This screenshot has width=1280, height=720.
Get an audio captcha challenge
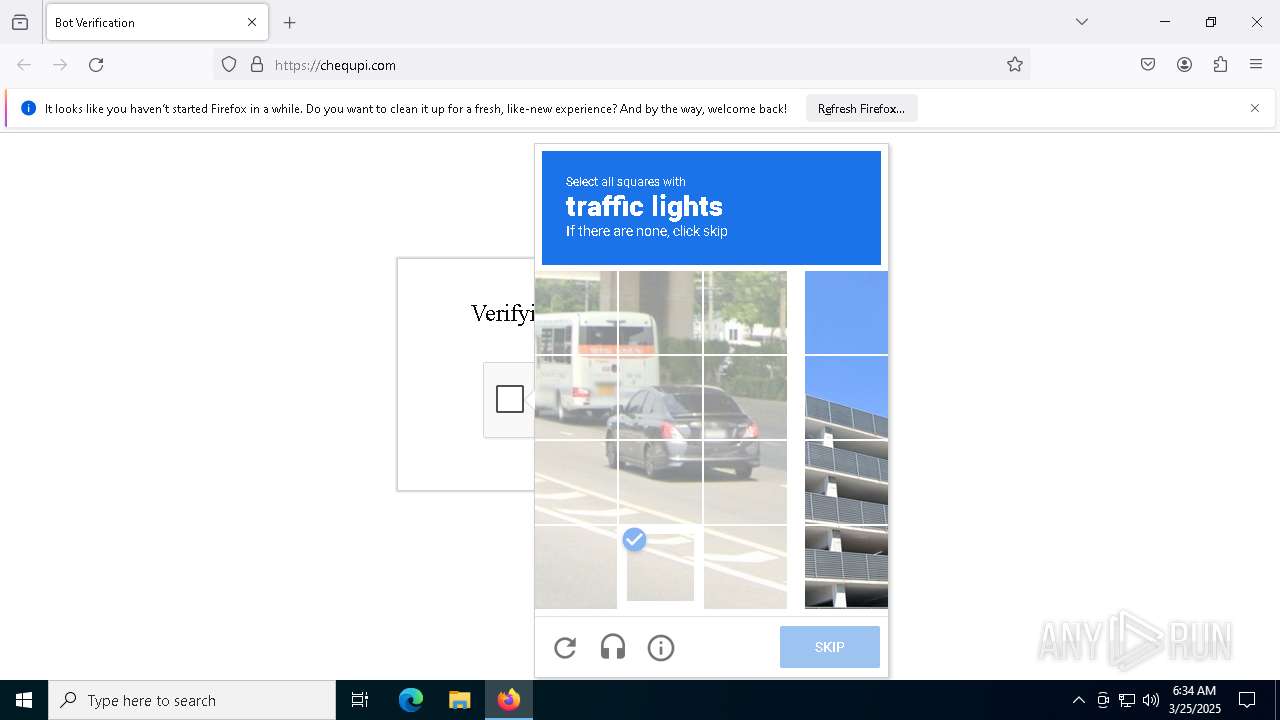click(x=613, y=648)
